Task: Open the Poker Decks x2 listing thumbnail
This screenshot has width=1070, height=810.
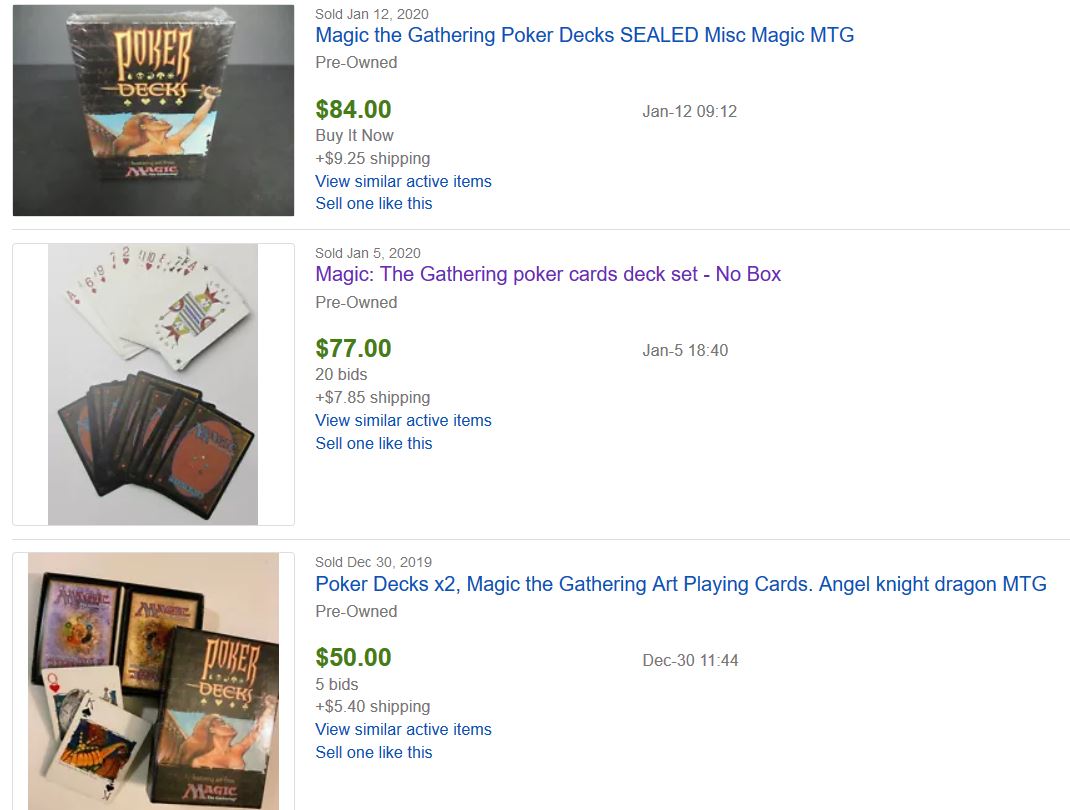Action: [x=153, y=680]
